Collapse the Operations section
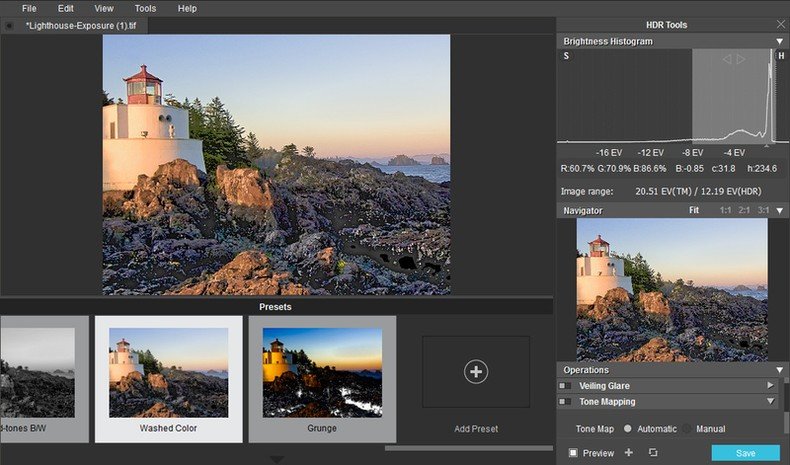Image resolution: width=790 pixels, height=465 pixels. coord(779,370)
